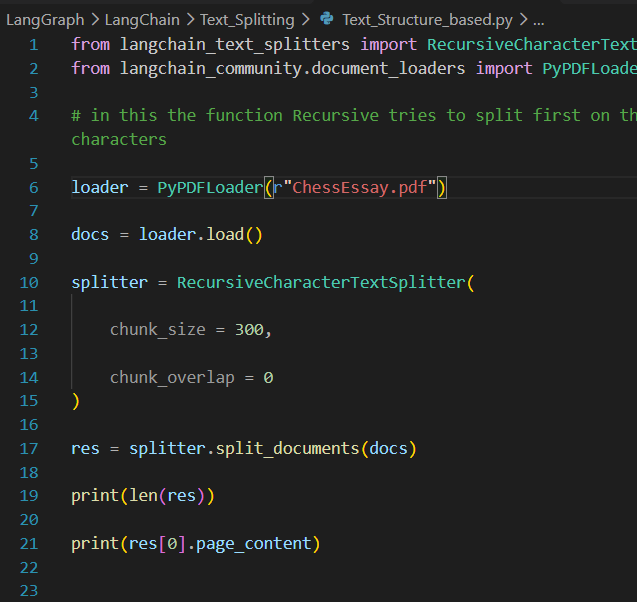637x602 pixels.
Task: Click print(len(res)) on line 19
Action: coord(143,496)
